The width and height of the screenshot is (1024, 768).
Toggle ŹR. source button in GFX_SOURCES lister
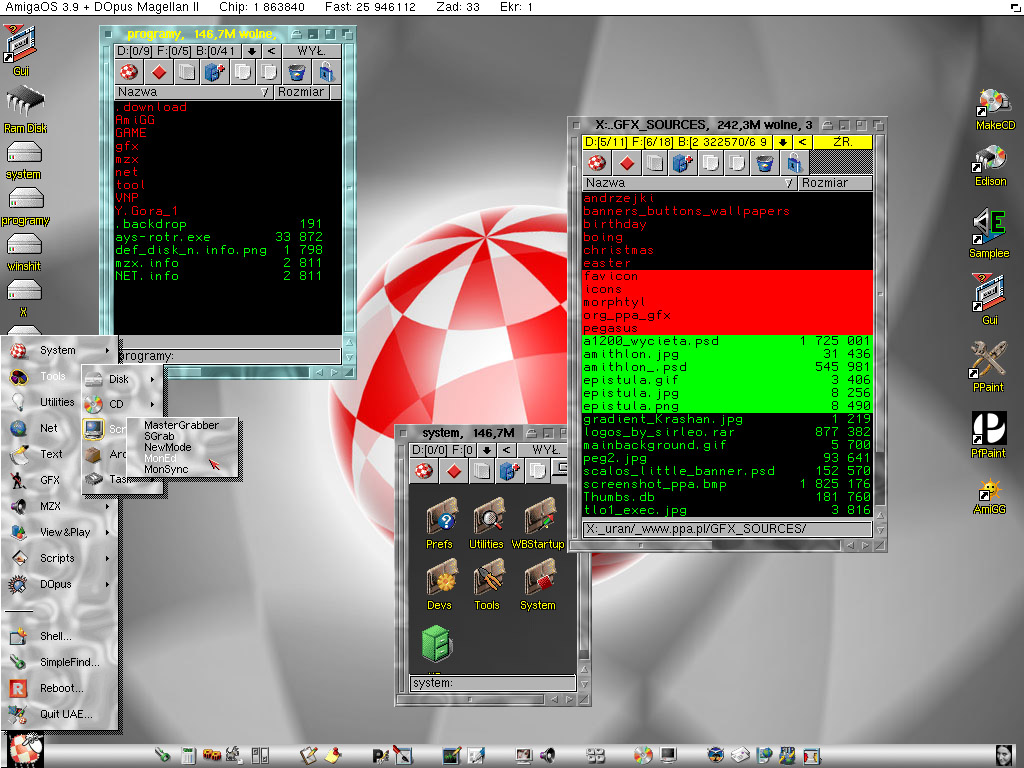click(842, 142)
